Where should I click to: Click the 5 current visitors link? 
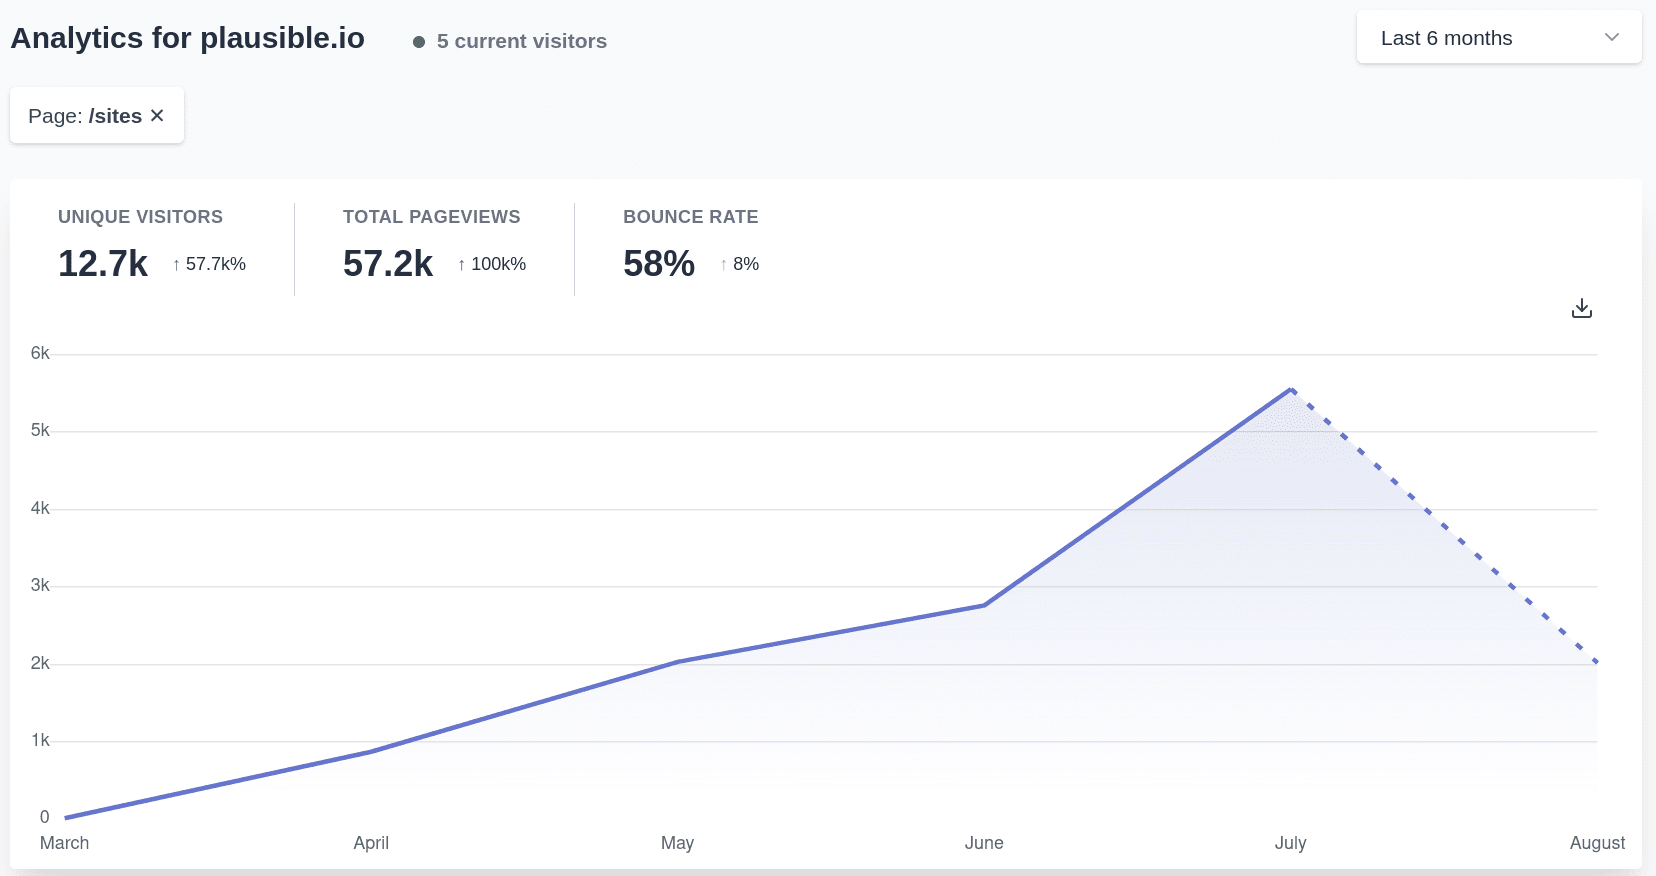[x=510, y=41]
